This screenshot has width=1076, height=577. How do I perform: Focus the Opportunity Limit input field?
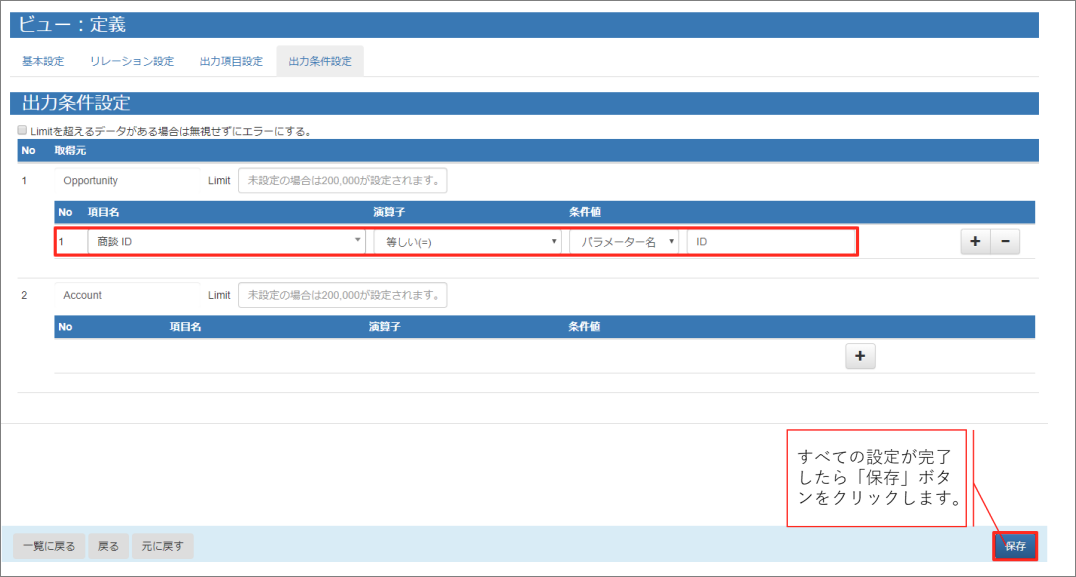point(342,181)
